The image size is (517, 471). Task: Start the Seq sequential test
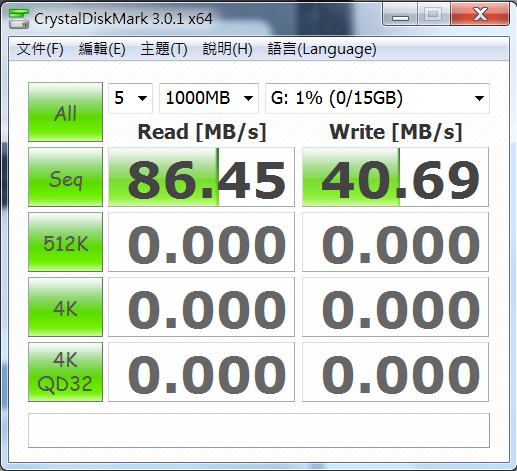[65, 177]
